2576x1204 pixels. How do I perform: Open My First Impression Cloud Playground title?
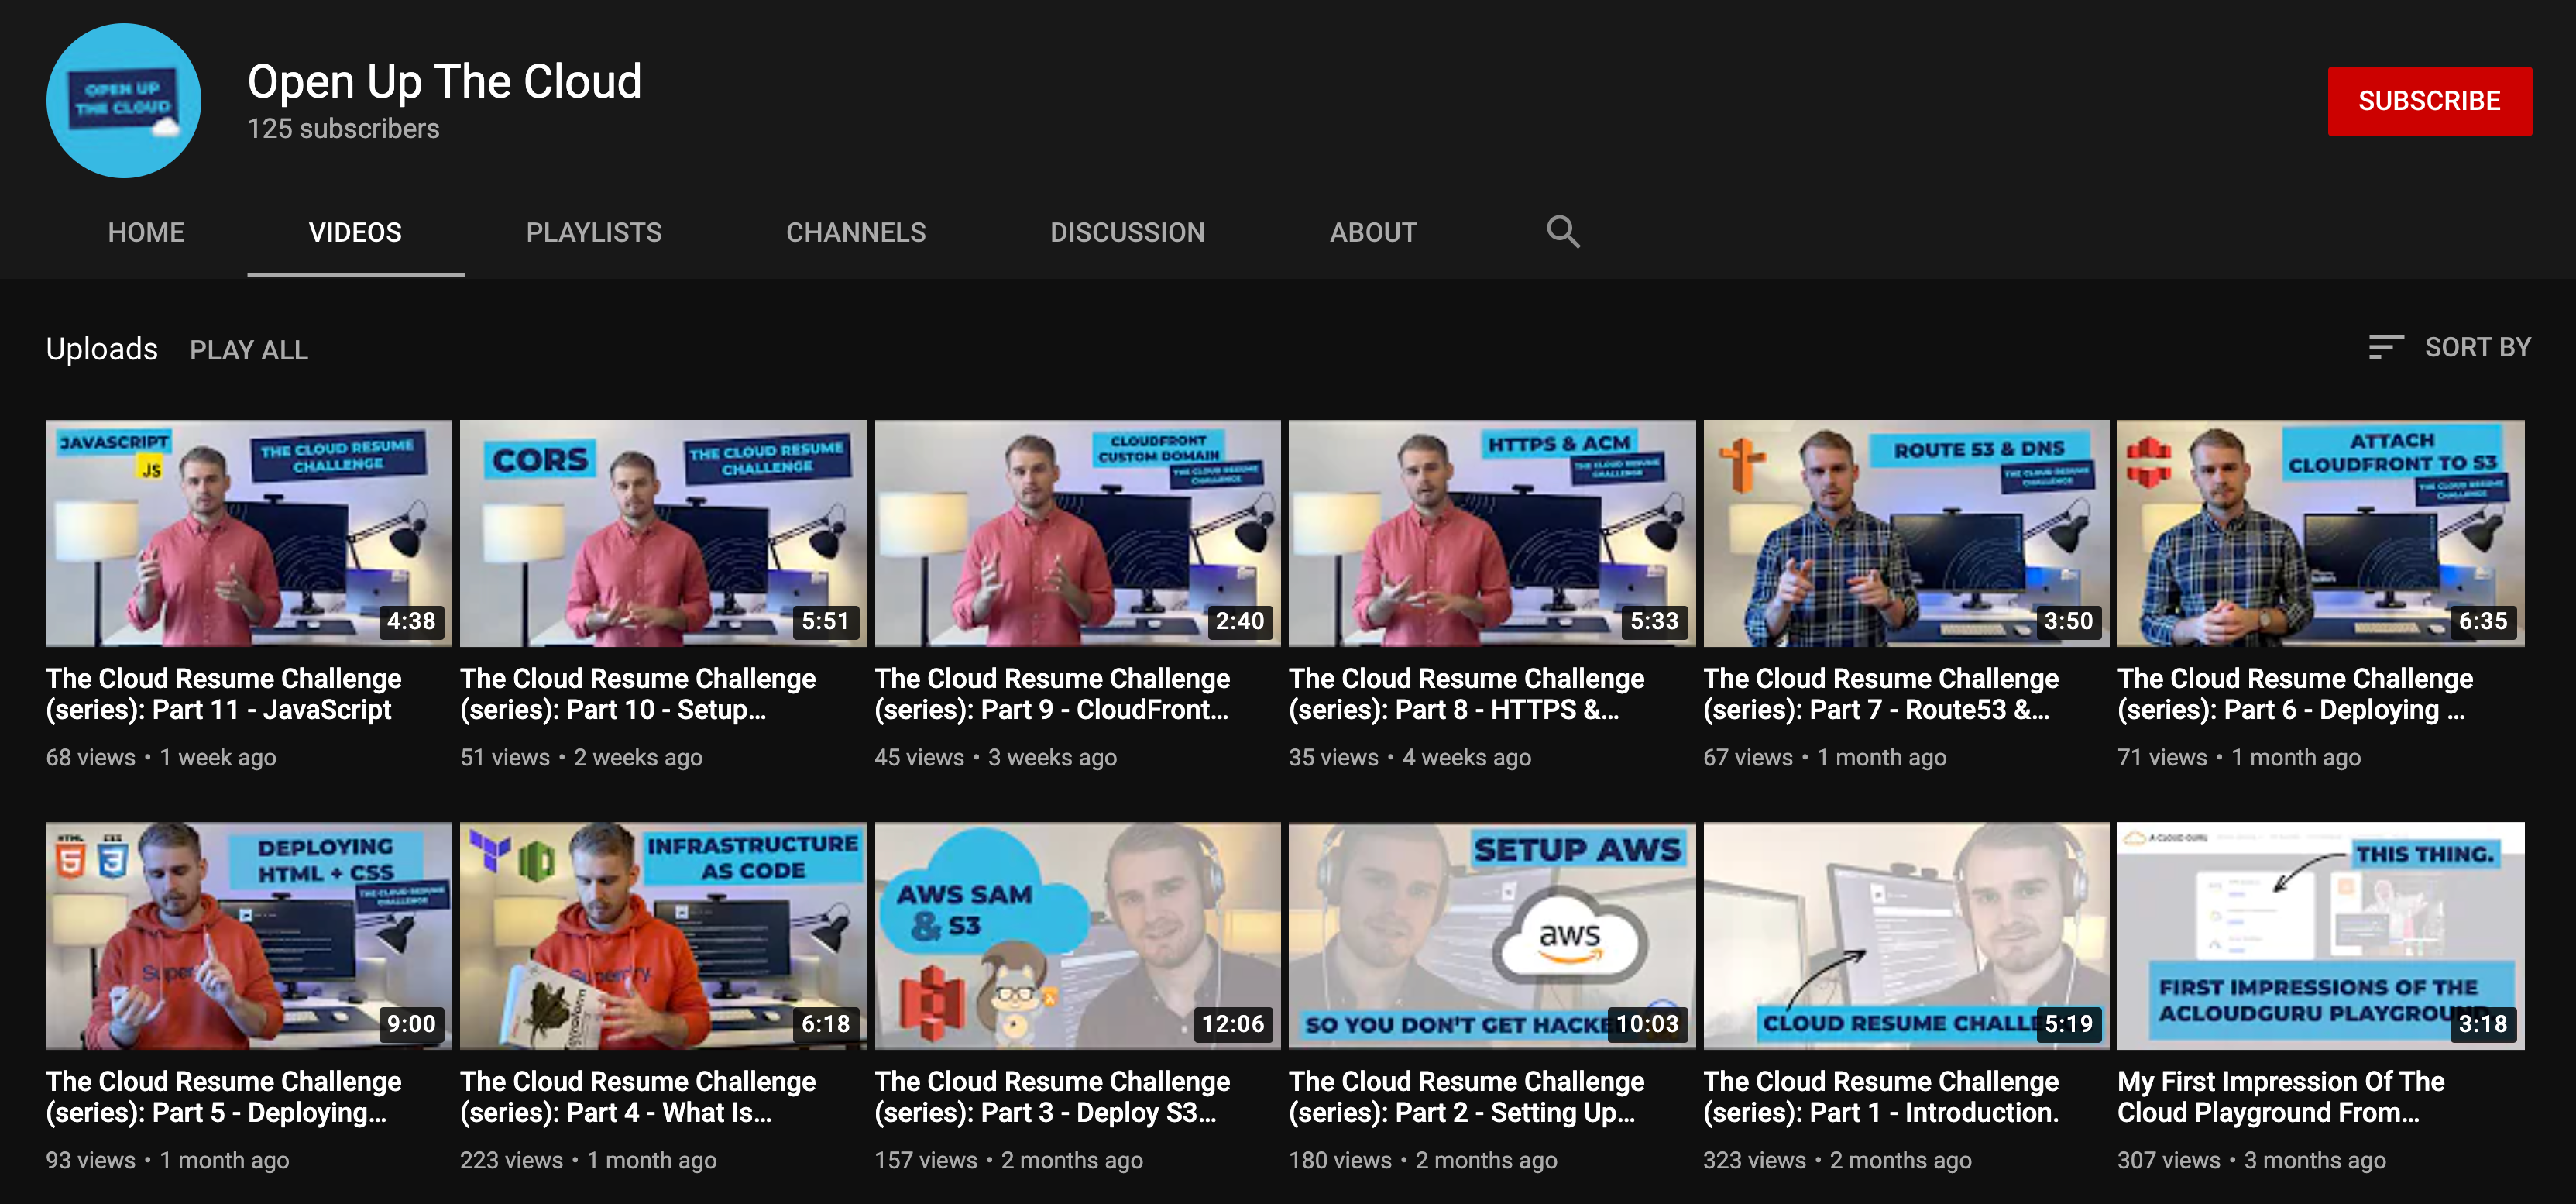click(2280, 1096)
